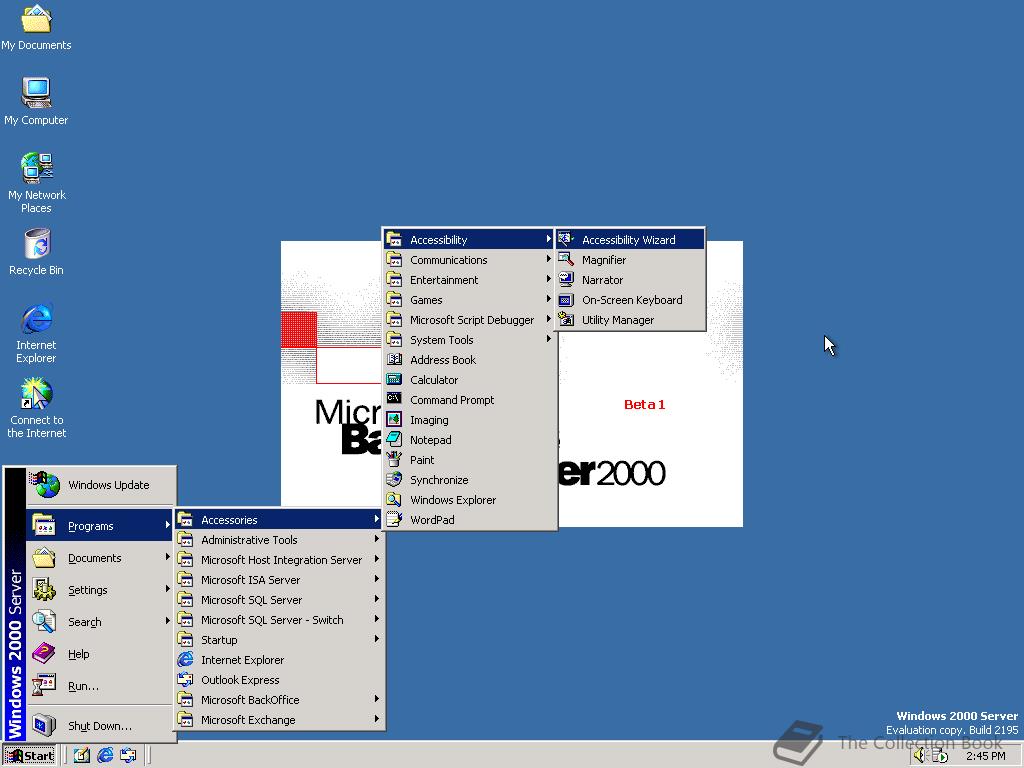This screenshot has width=1024, height=768.
Task: Launch Accessibility Wizard
Action: (x=630, y=240)
